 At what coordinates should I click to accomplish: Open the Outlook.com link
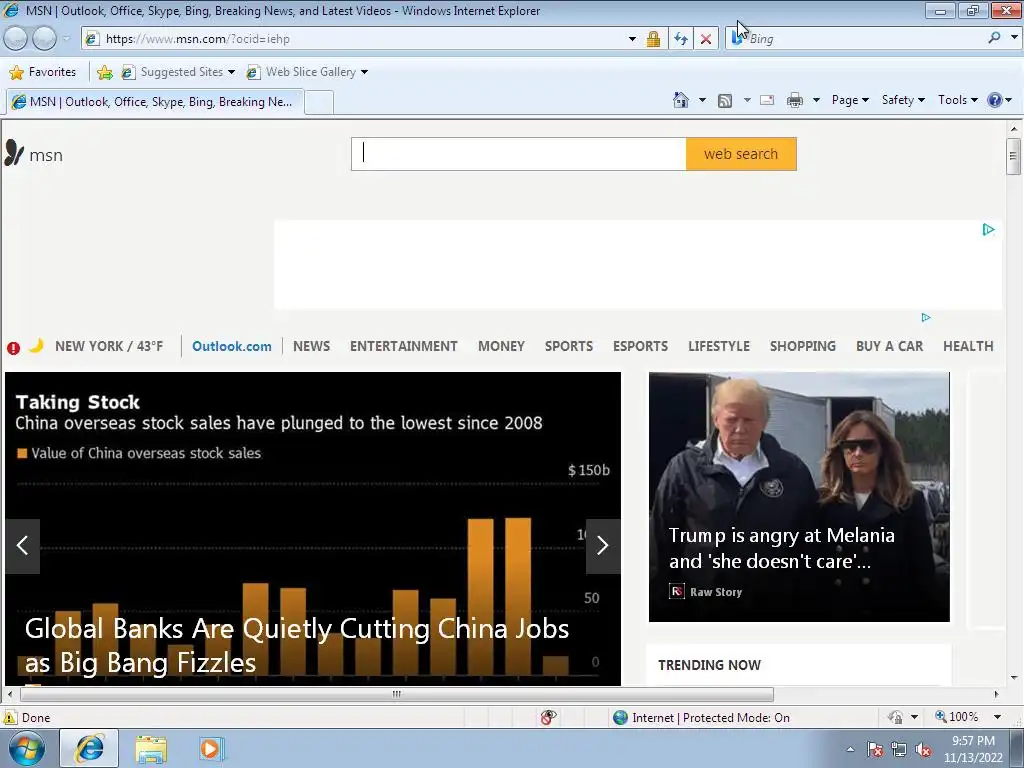point(232,346)
